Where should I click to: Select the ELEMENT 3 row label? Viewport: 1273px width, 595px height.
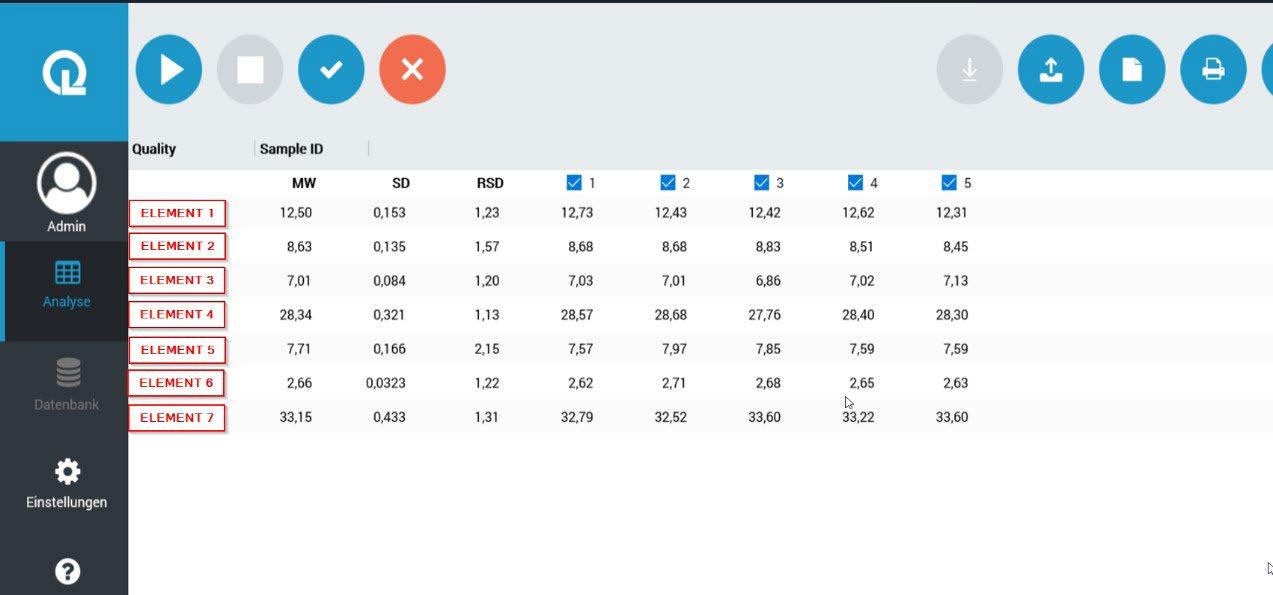click(x=177, y=280)
